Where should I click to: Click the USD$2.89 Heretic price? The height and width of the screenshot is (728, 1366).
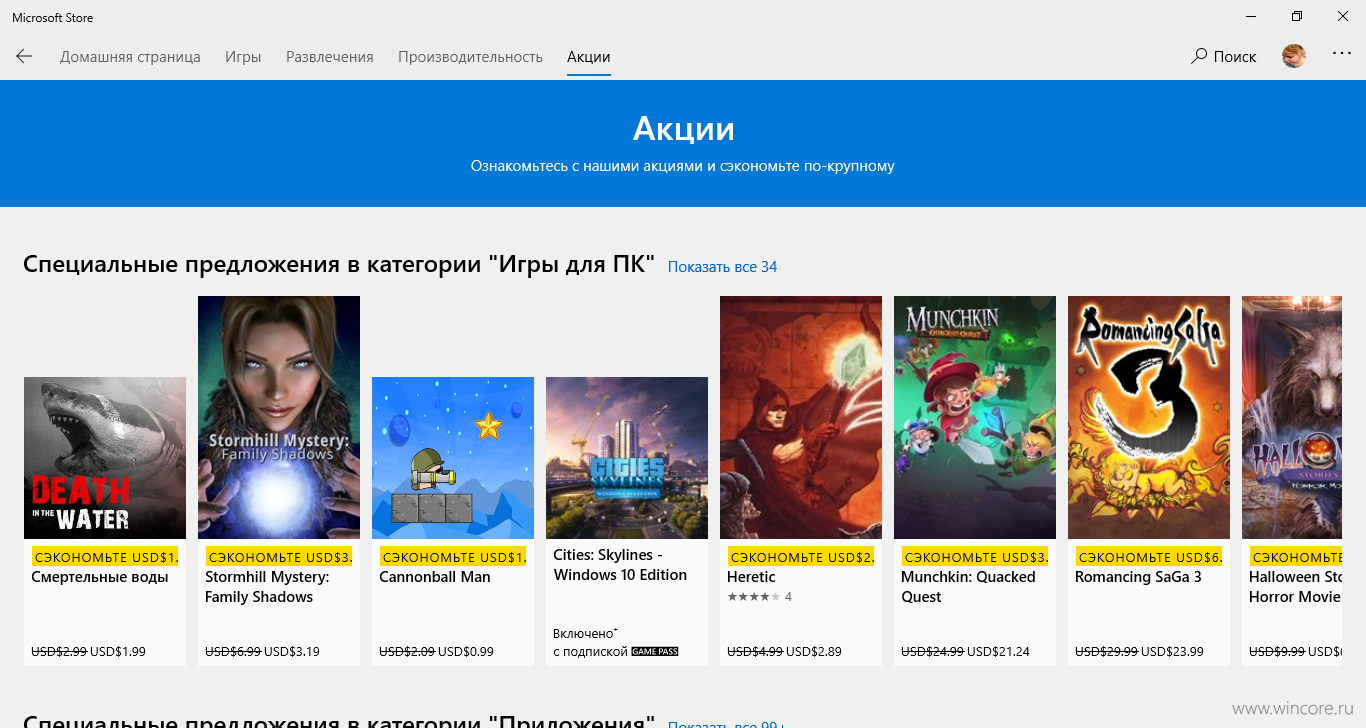[x=814, y=652]
